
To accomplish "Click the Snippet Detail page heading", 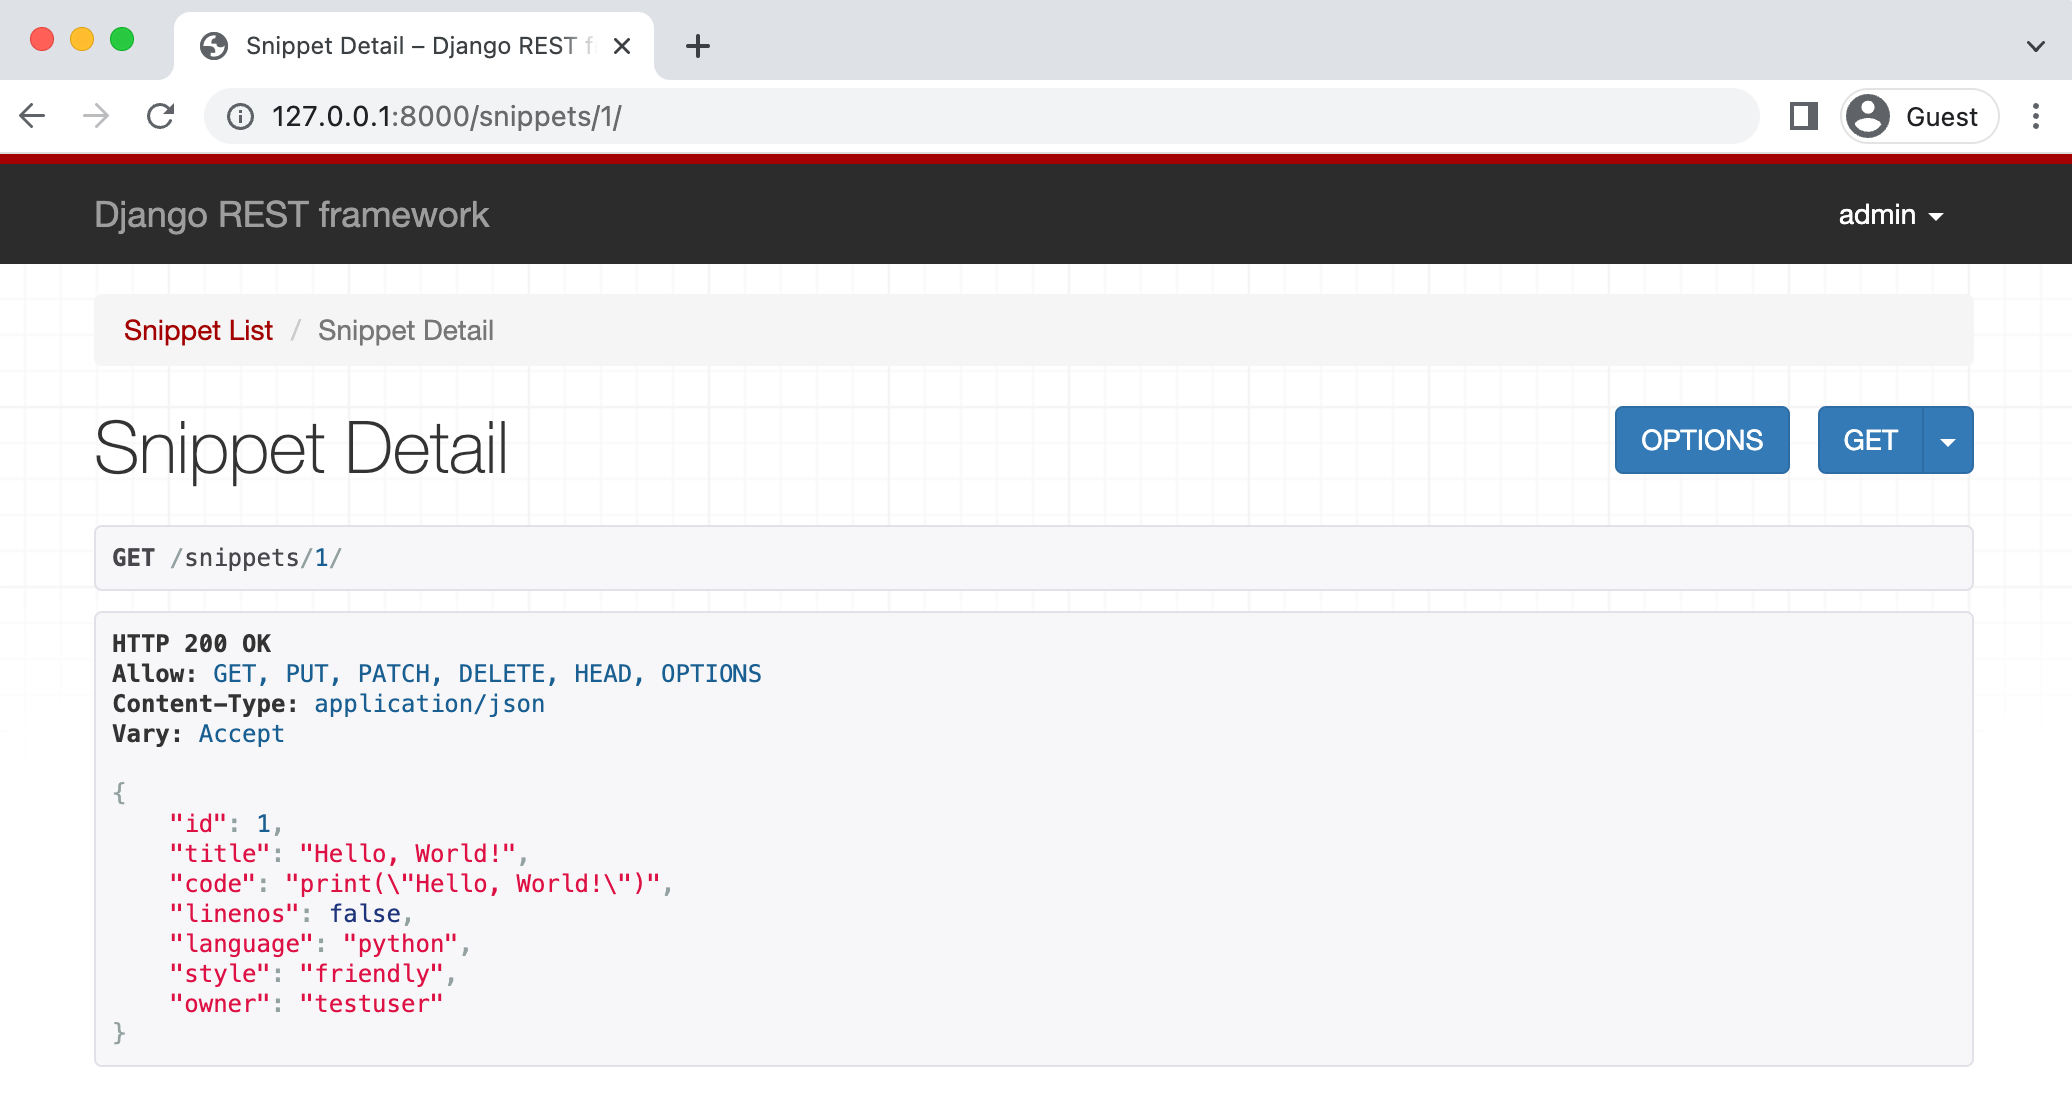I will [x=301, y=448].
